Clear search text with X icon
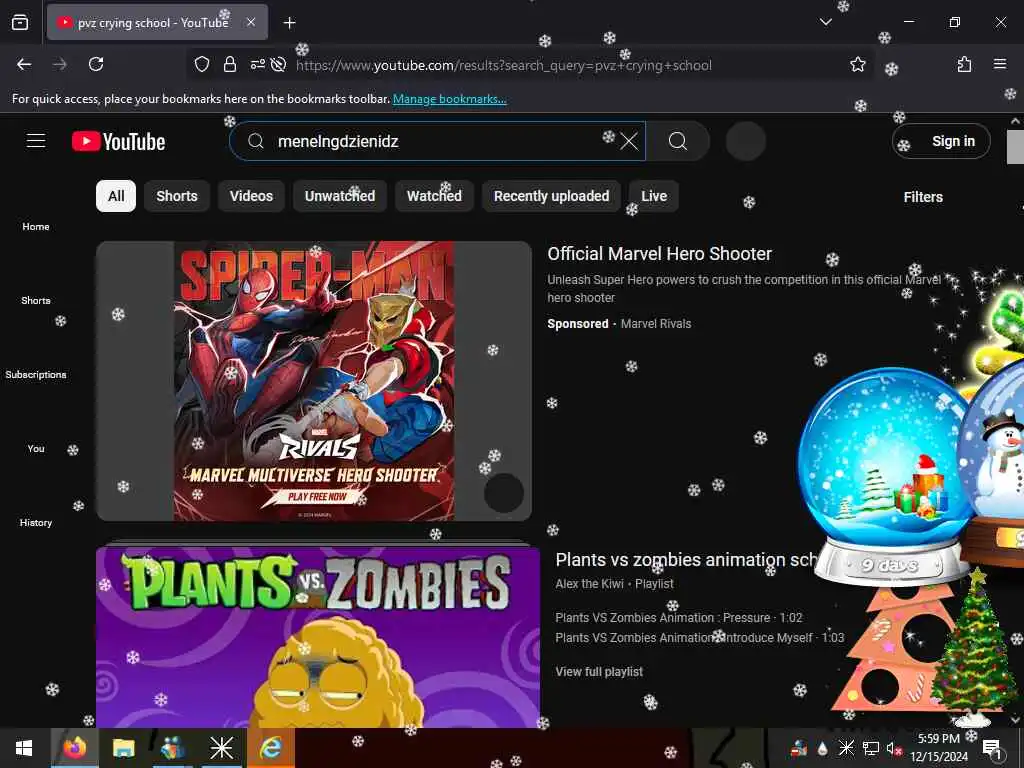 coord(628,141)
